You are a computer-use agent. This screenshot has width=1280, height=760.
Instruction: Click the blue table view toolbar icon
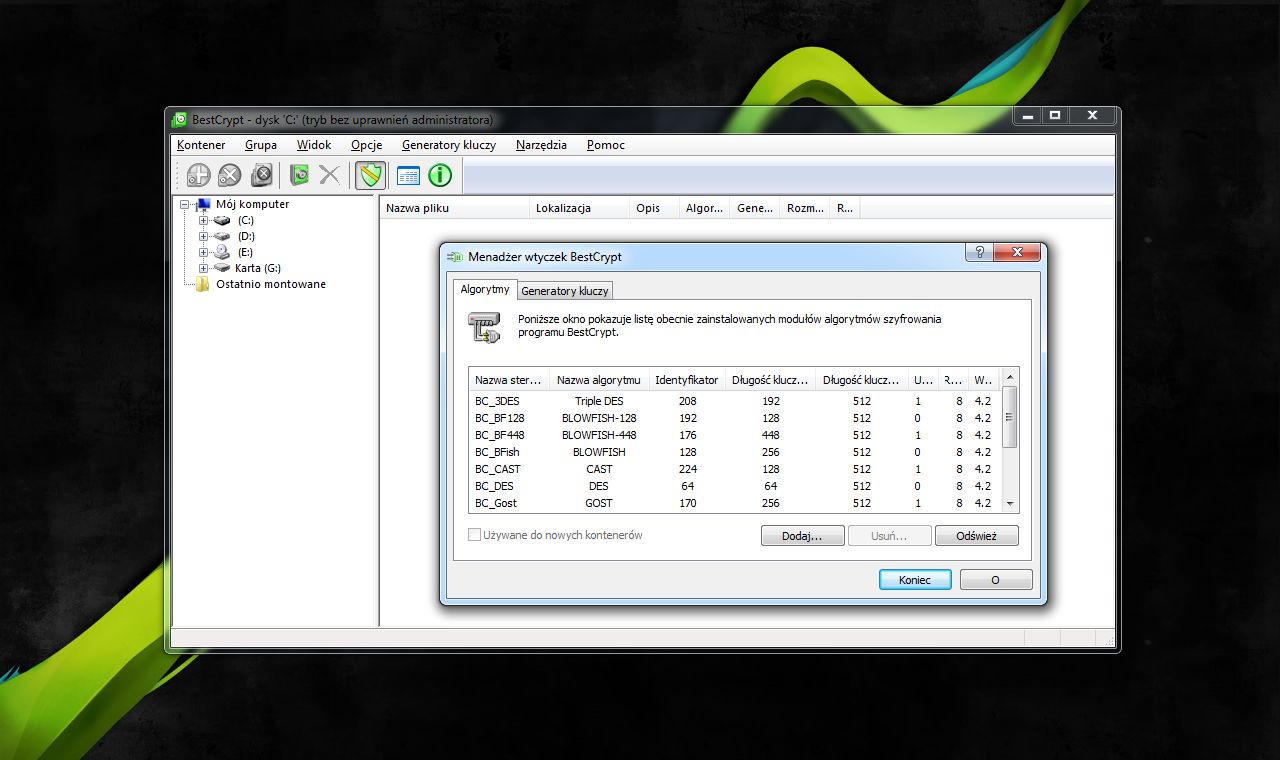coord(408,175)
